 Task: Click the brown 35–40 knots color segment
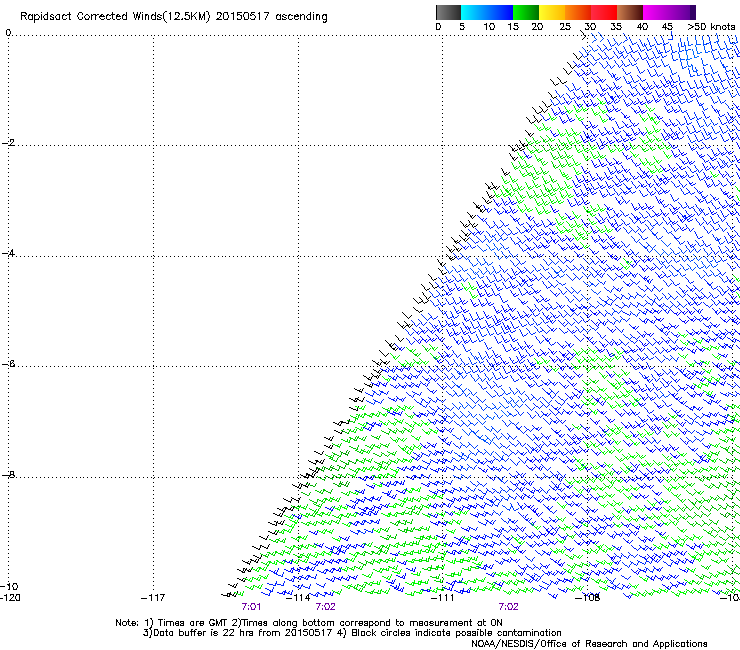(630, 12)
